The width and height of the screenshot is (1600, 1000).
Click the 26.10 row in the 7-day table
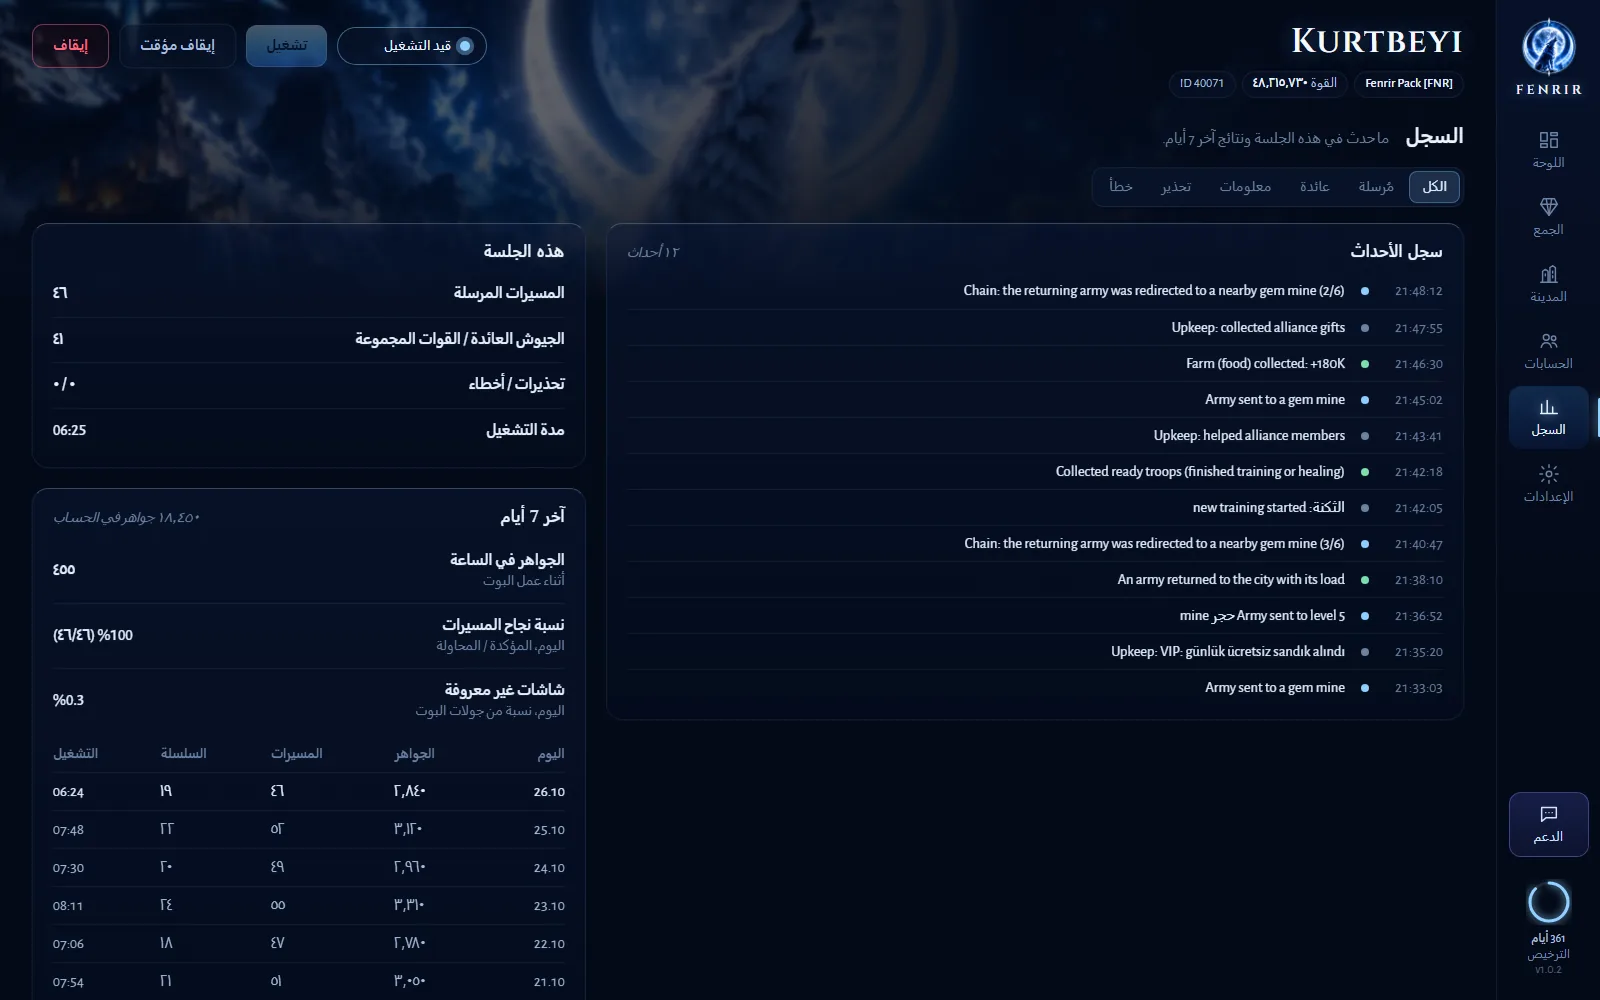click(308, 792)
